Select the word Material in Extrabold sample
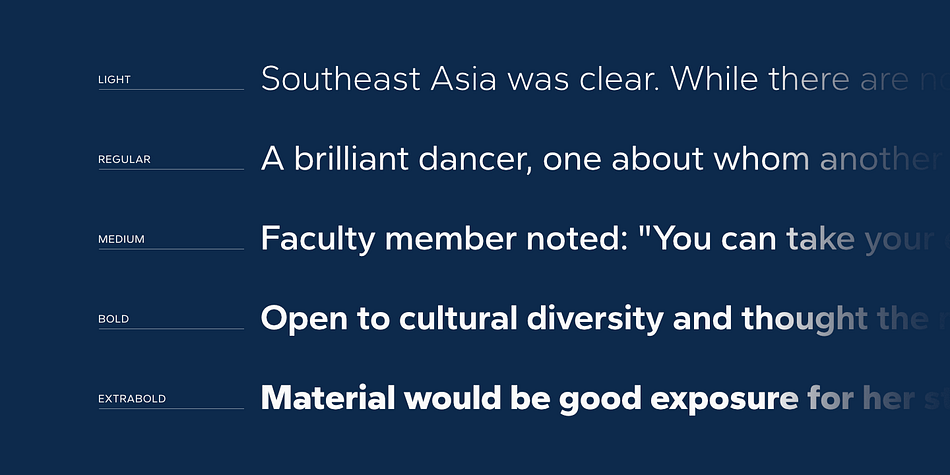The width and height of the screenshot is (950, 475). [x=328, y=399]
